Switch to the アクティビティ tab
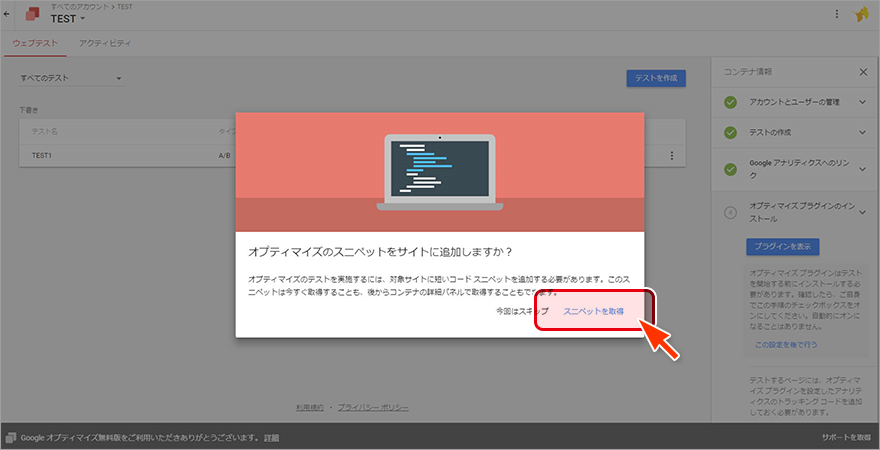This screenshot has width=880, height=450. (105, 43)
